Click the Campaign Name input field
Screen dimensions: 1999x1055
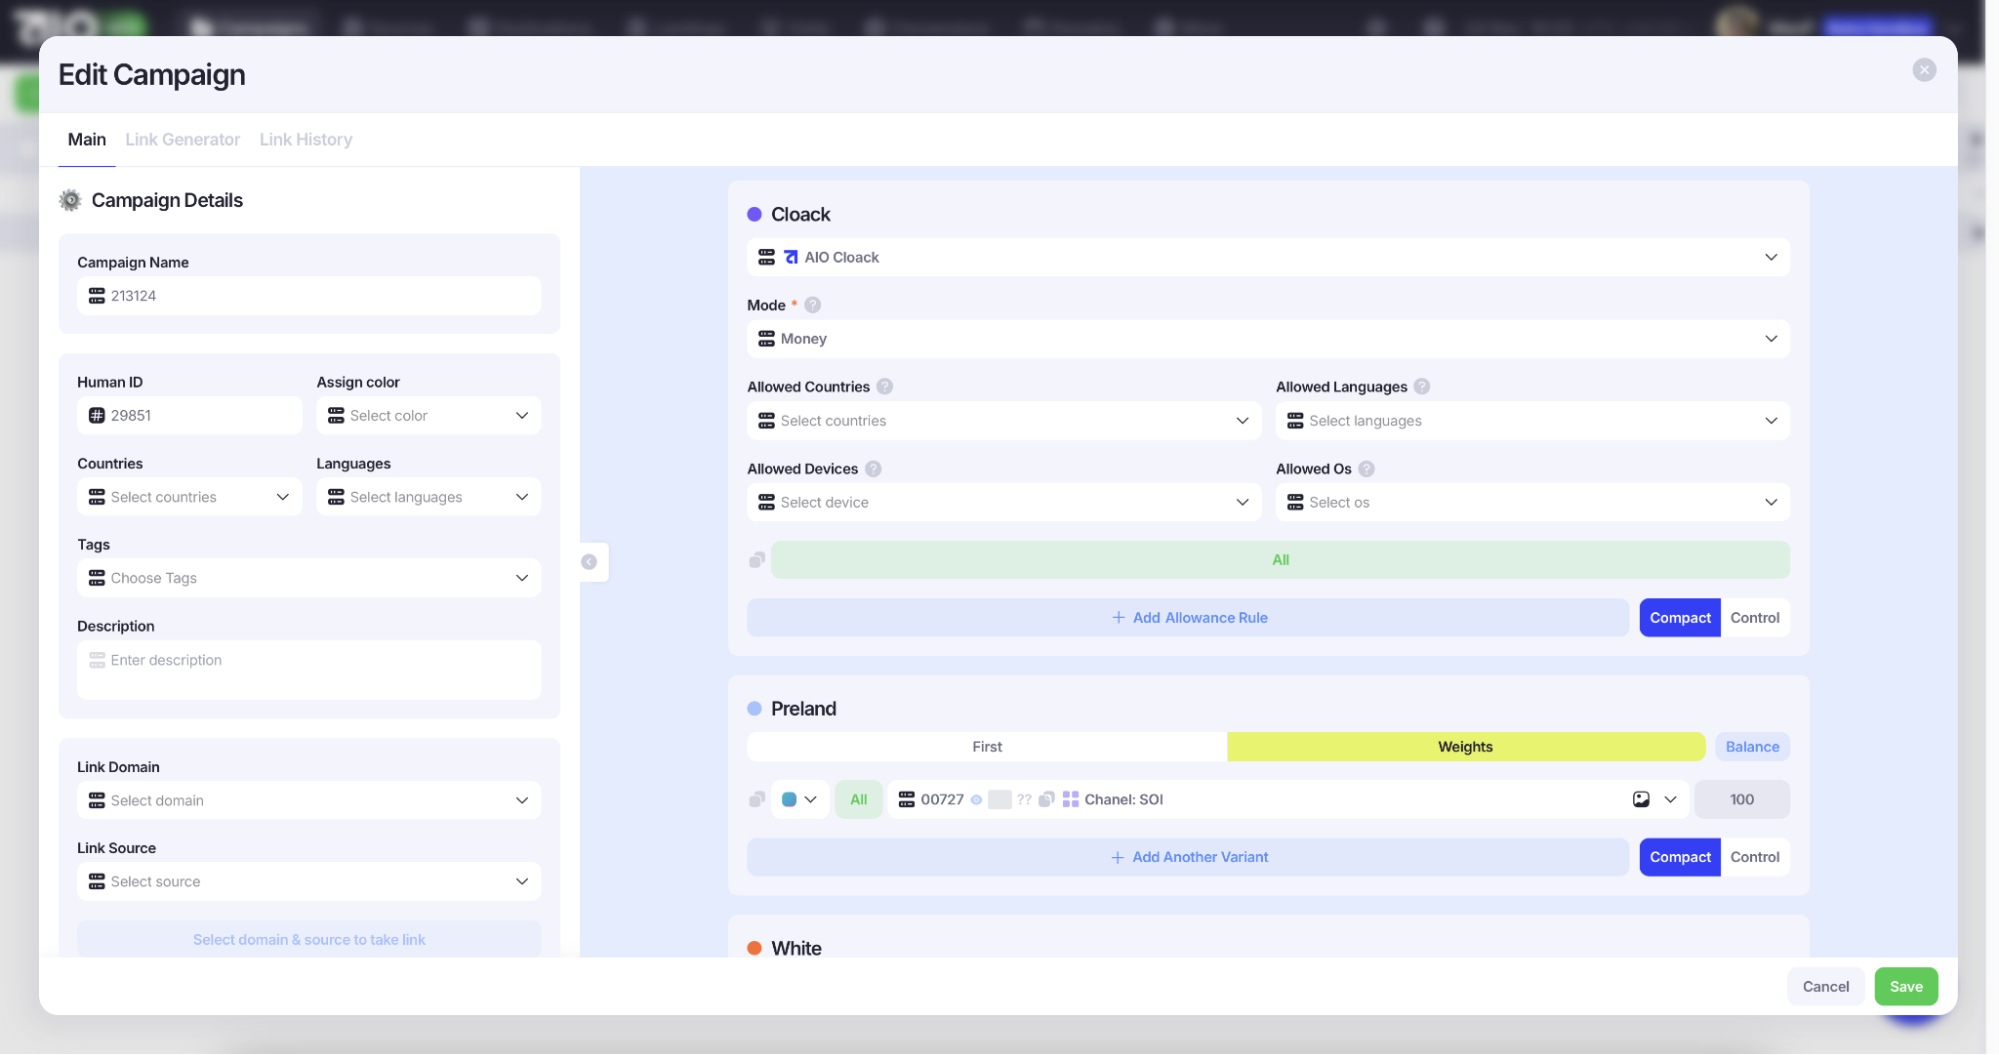click(x=309, y=296)
